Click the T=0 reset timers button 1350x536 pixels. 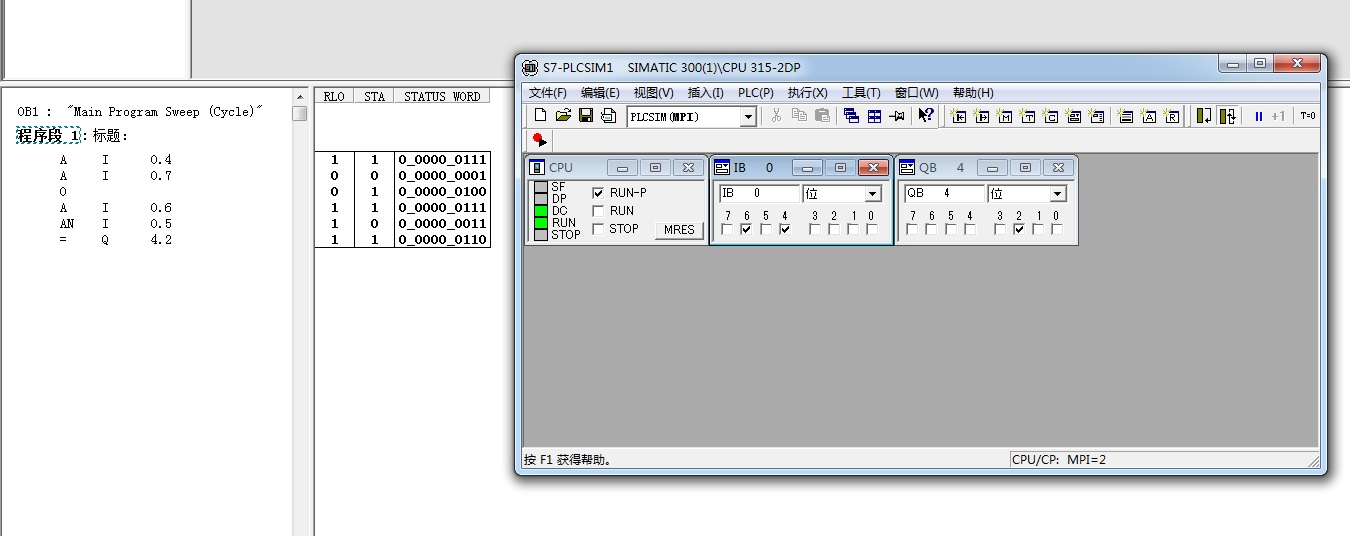(x=1308, y=116)
